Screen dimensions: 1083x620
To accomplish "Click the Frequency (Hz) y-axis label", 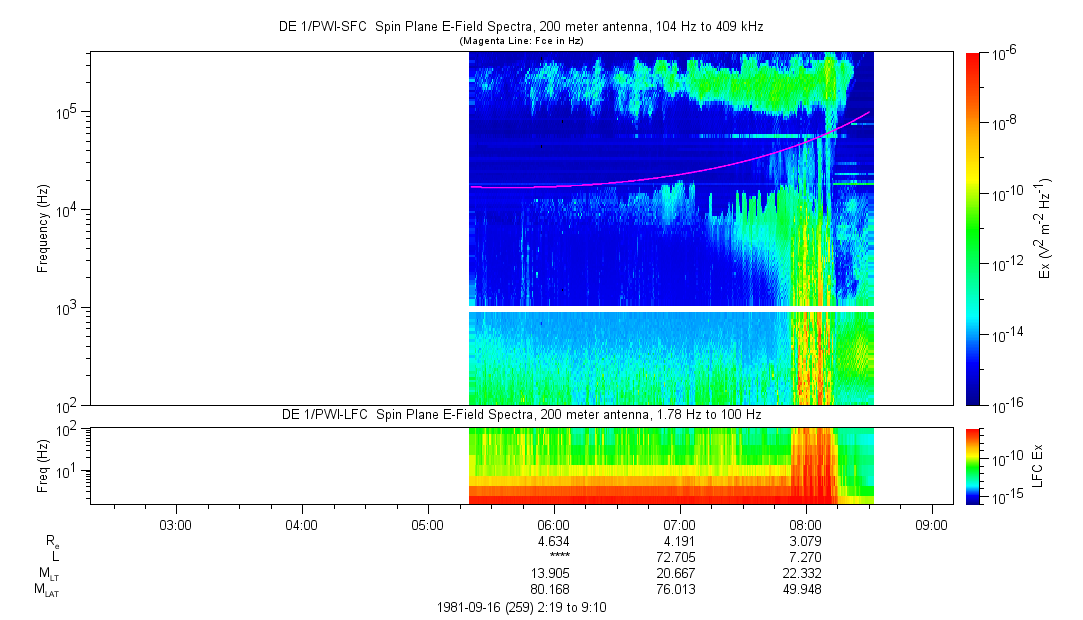I will 43,229.
